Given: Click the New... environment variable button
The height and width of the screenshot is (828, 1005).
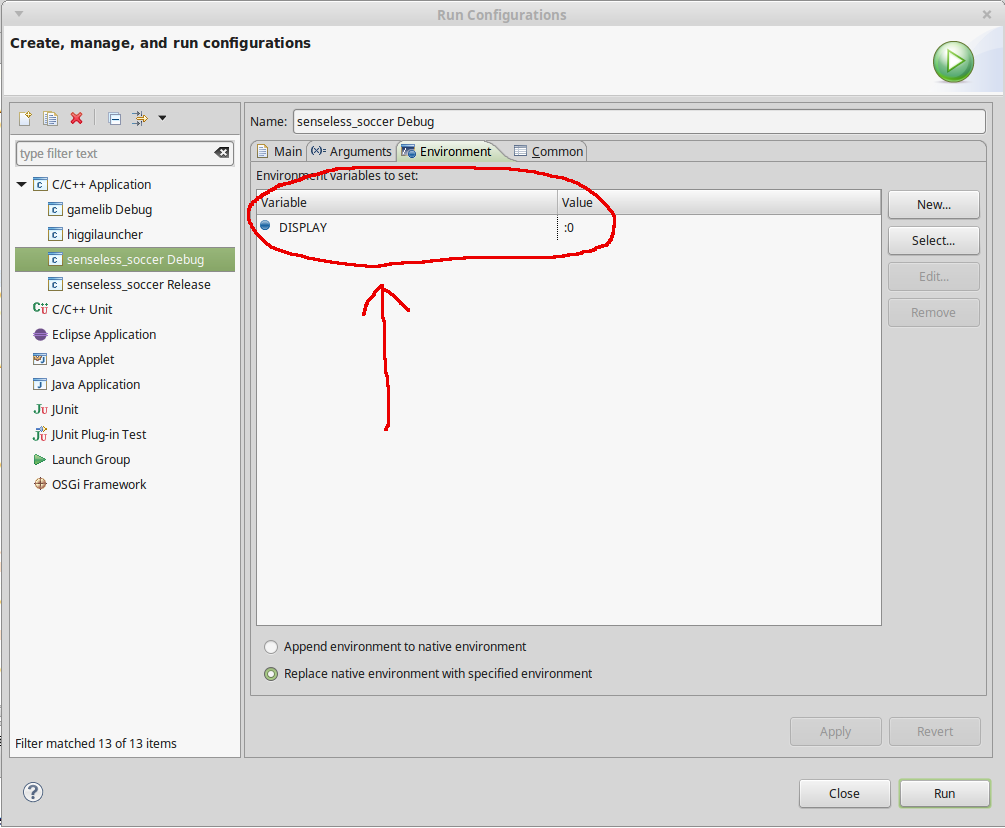Looking at the screenshot, I should [933, 204].
